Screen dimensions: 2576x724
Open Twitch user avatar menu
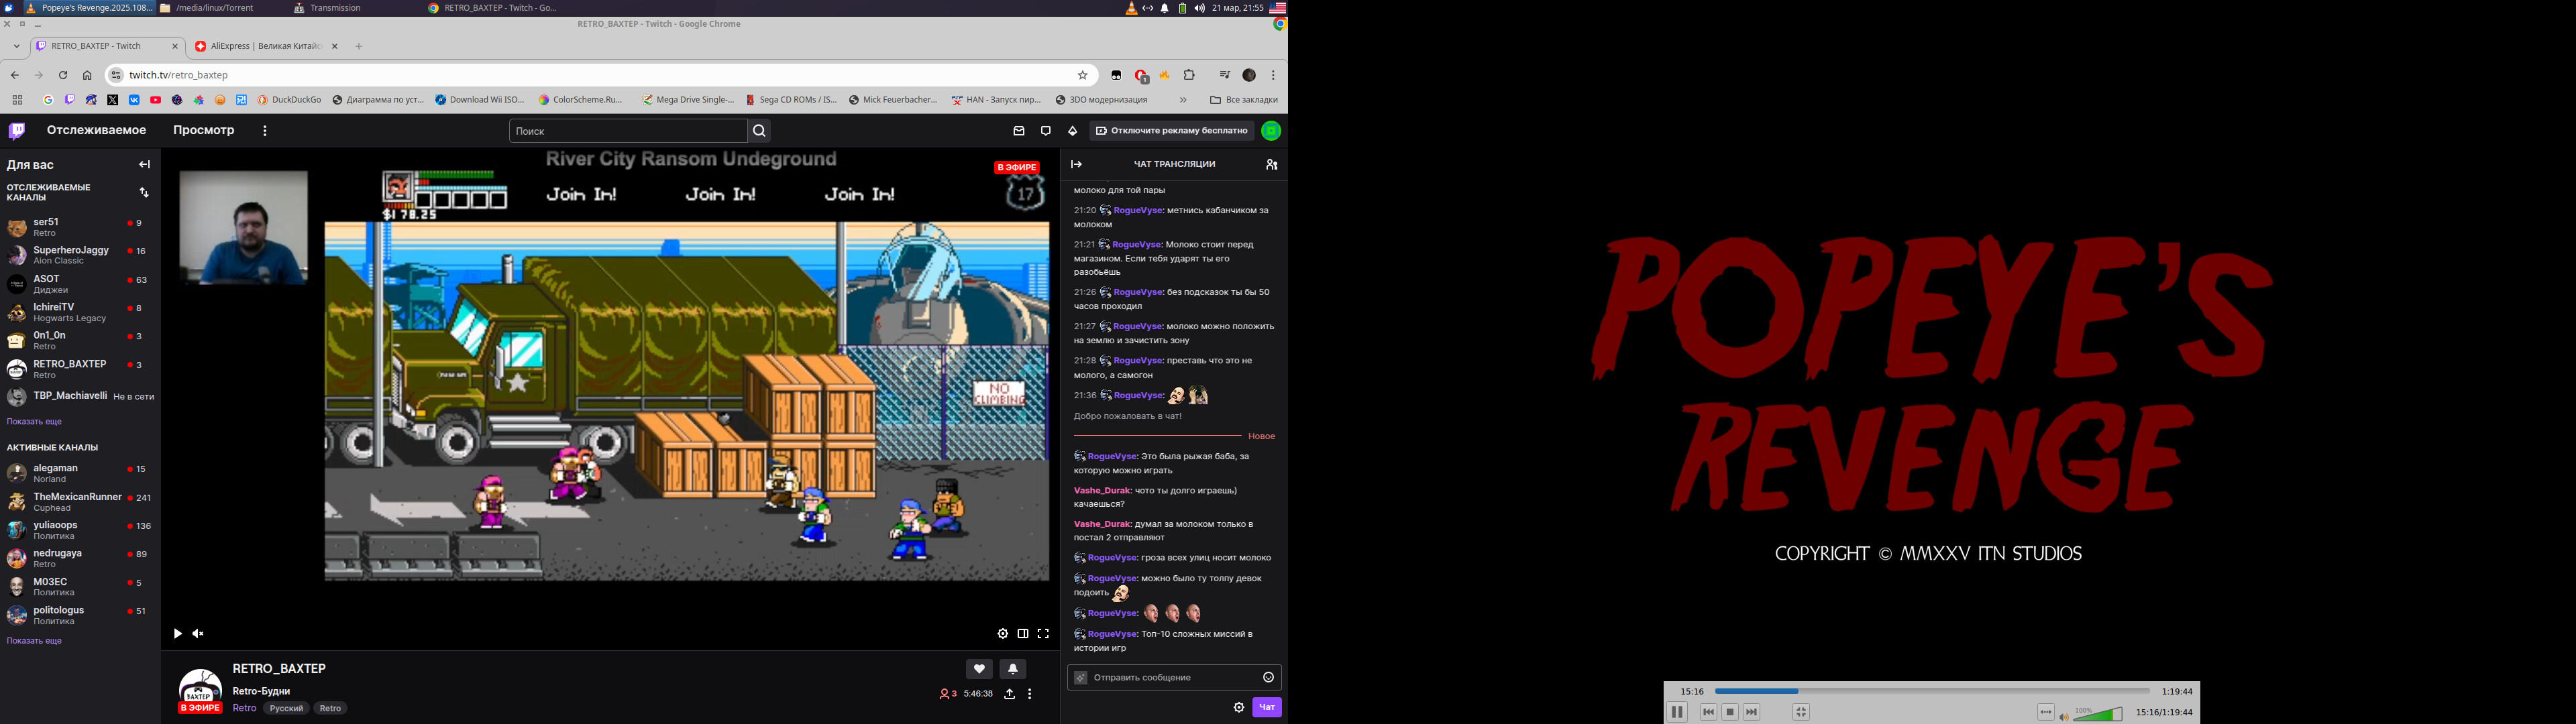pyautogui.click(x=1271, y=131)
